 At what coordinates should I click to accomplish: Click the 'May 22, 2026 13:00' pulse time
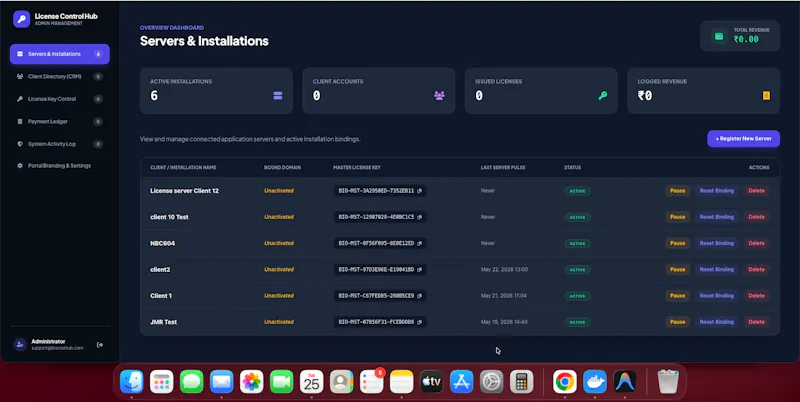point(504,269)
